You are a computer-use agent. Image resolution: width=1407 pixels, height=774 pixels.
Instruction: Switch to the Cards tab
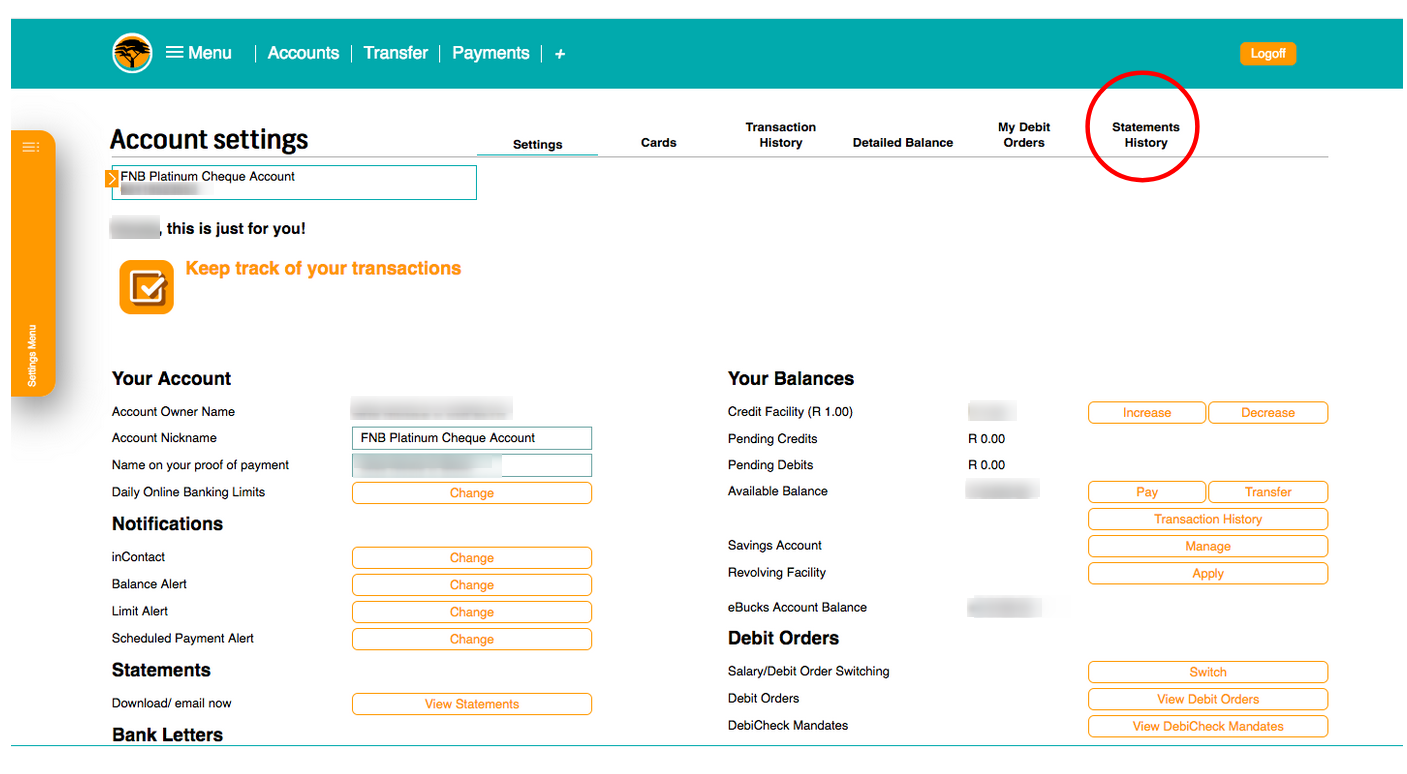tap(658, 143)
